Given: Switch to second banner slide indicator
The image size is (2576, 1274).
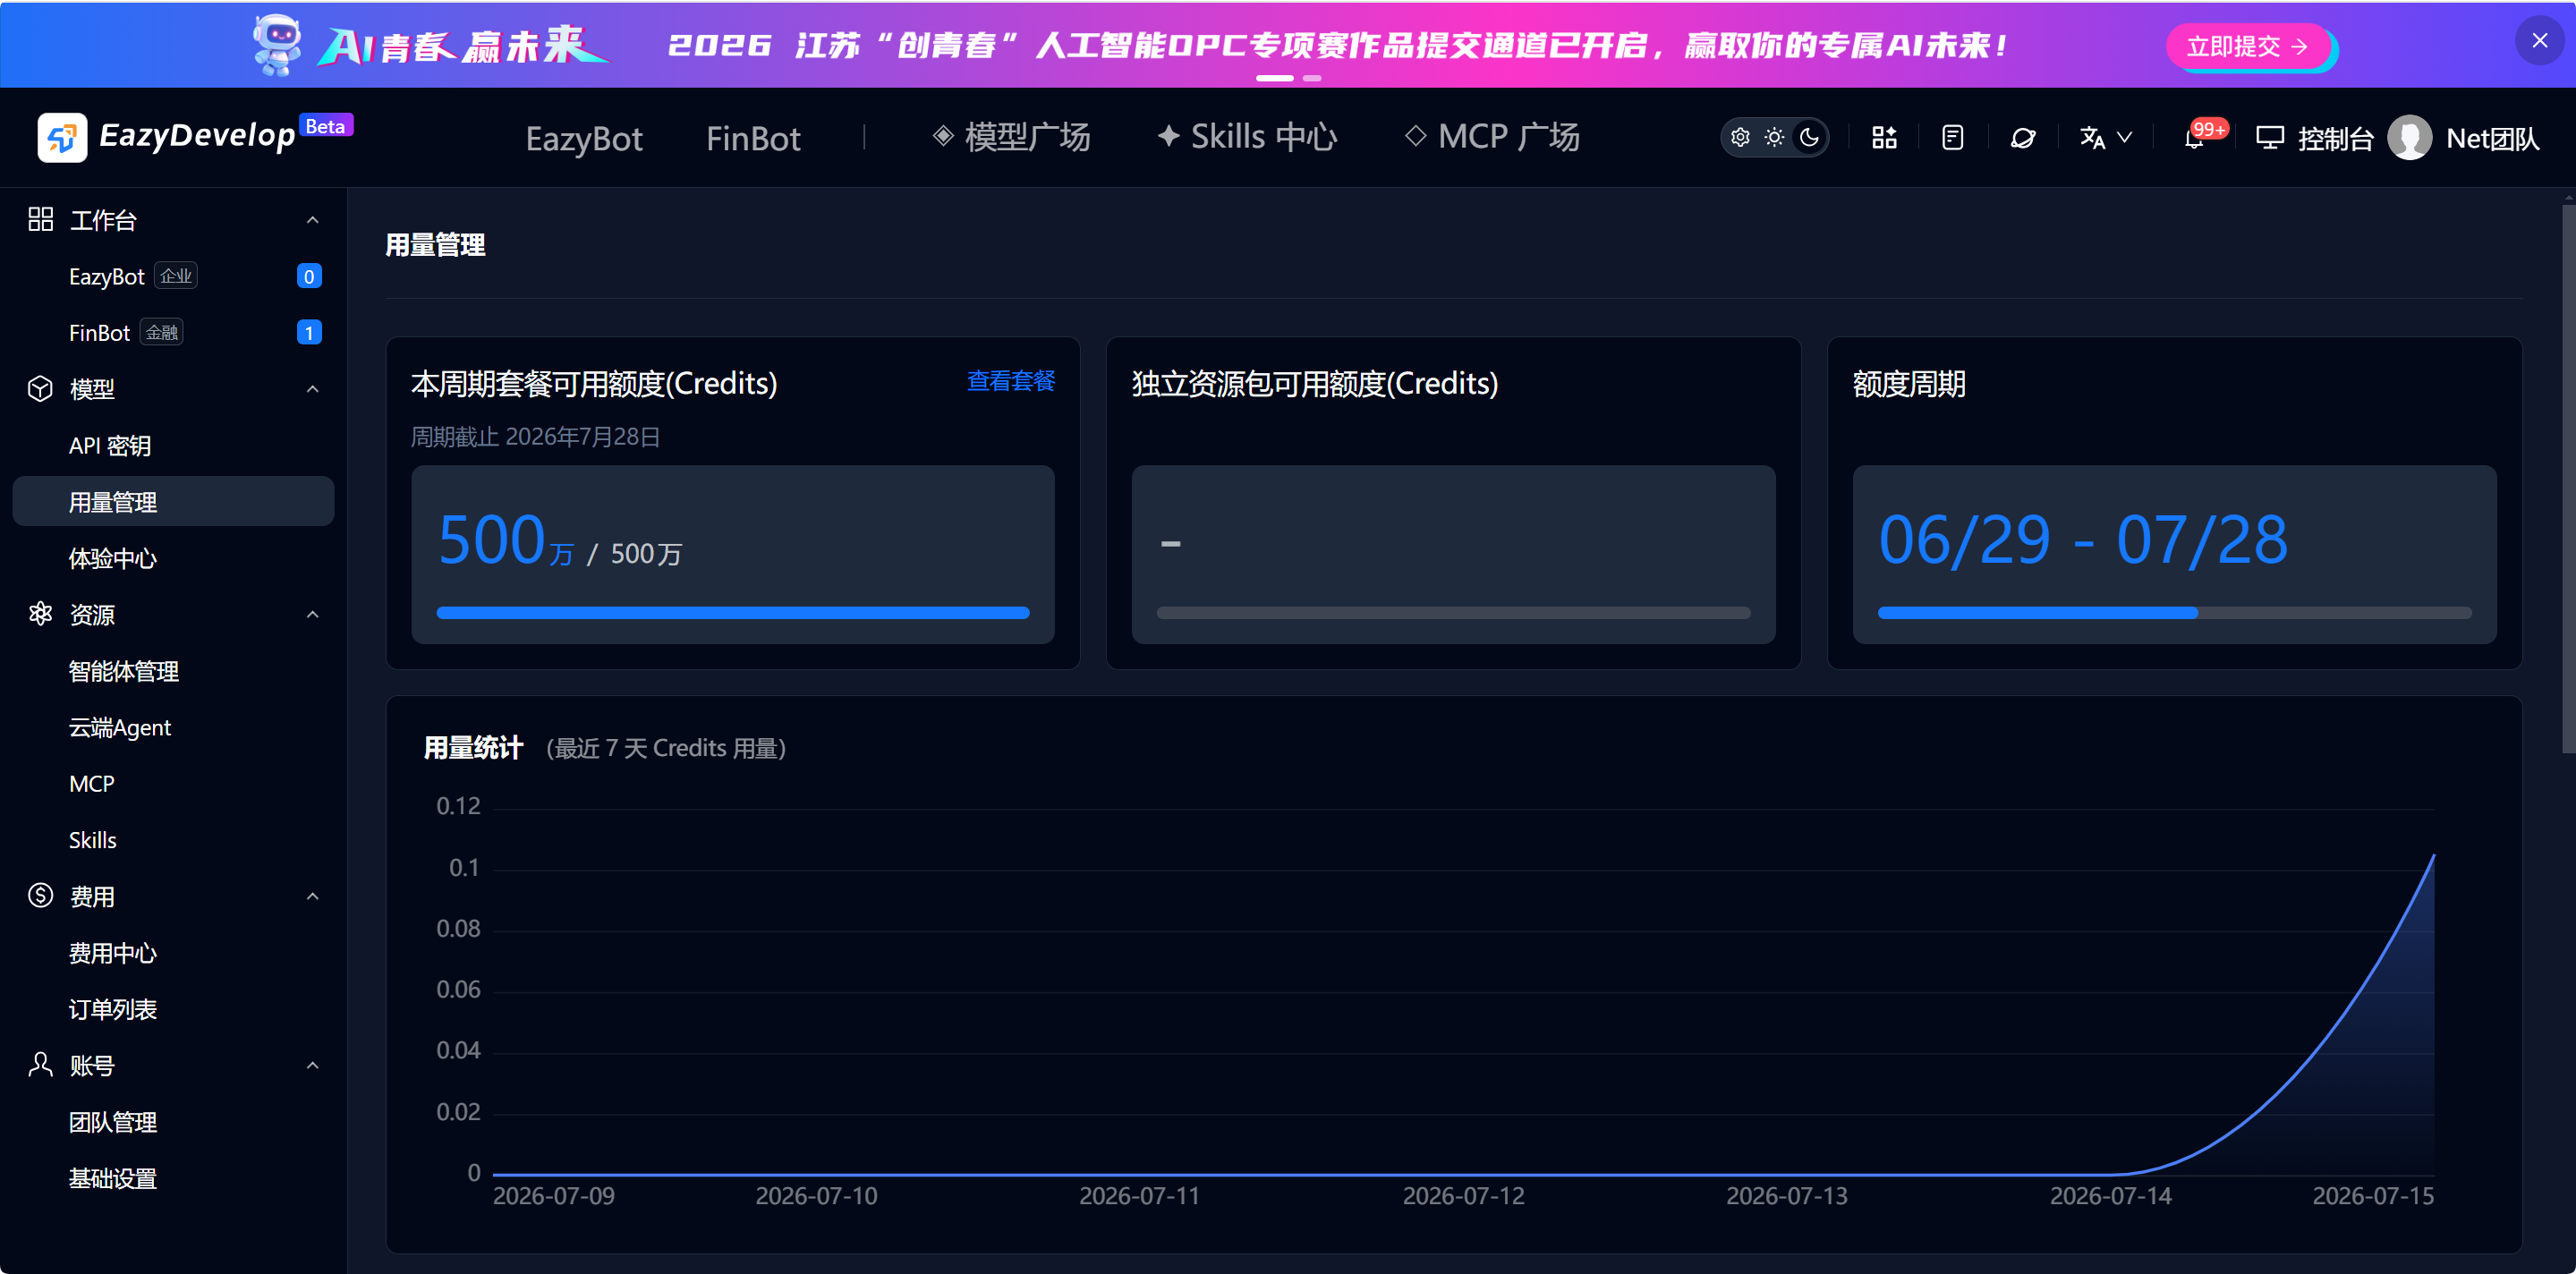Looking at the screenshot, I should 1312,78.
